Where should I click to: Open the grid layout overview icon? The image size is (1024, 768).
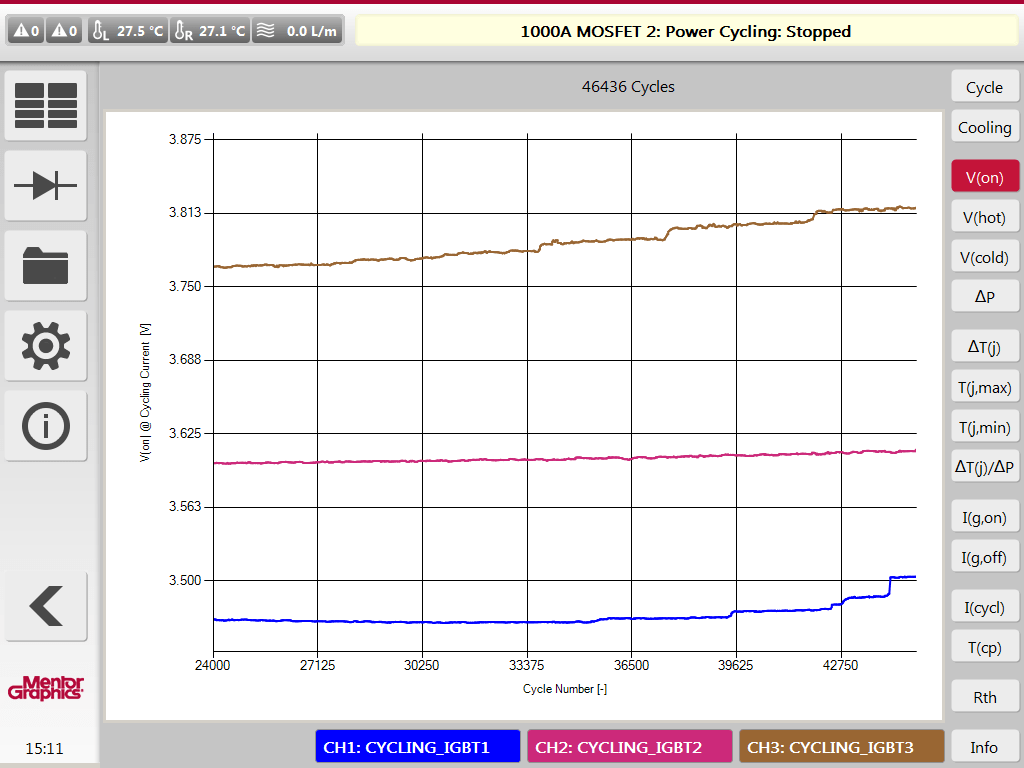pos(46,105)
